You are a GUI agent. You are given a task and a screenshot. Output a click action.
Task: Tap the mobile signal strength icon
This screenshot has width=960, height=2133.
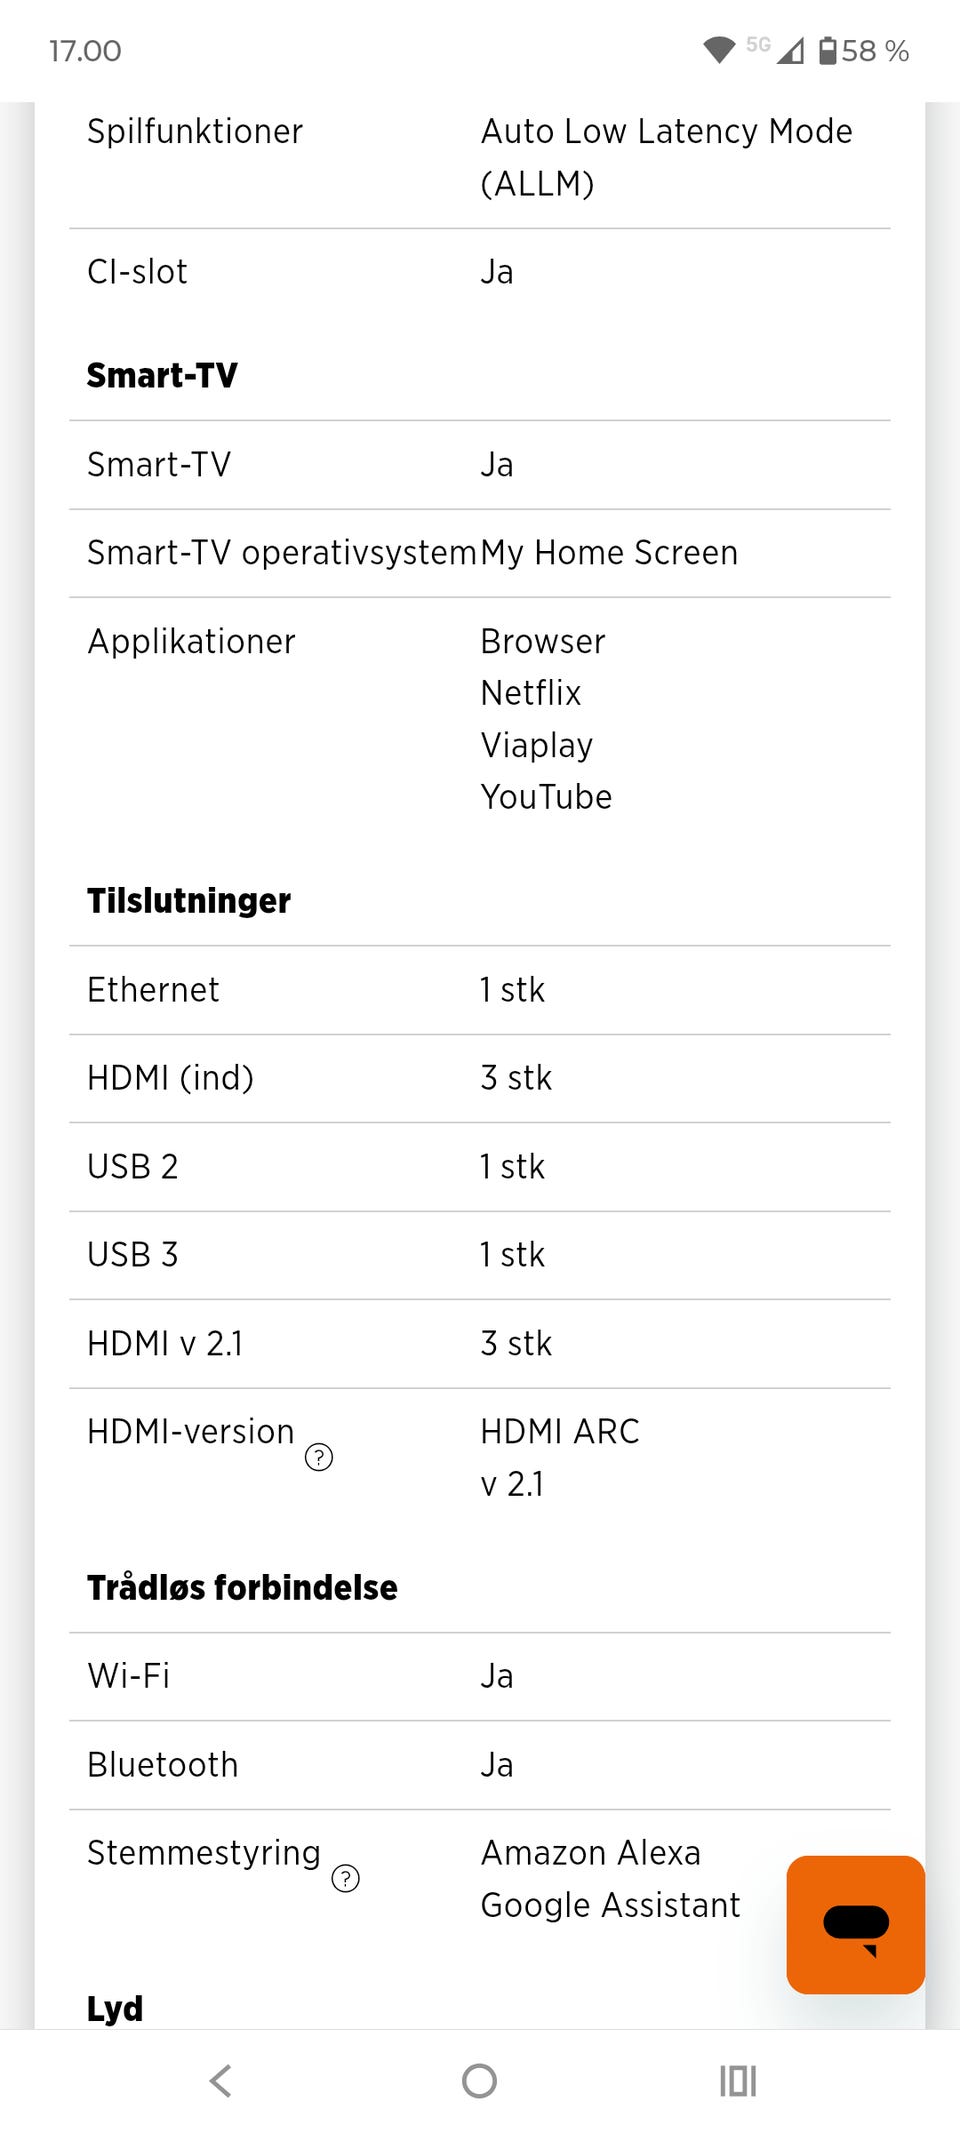point(790,50)
